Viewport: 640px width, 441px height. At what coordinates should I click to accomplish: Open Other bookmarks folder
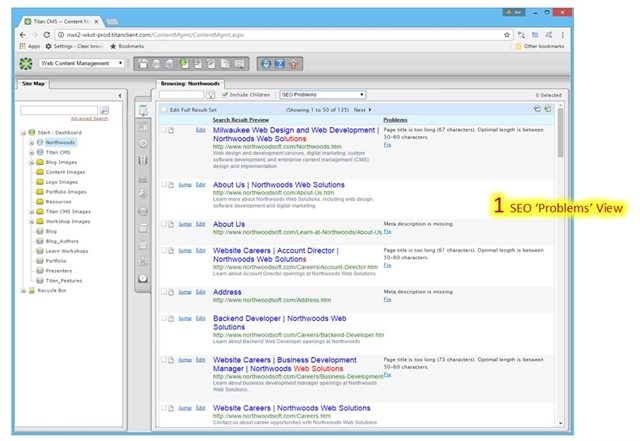point(540,46)
